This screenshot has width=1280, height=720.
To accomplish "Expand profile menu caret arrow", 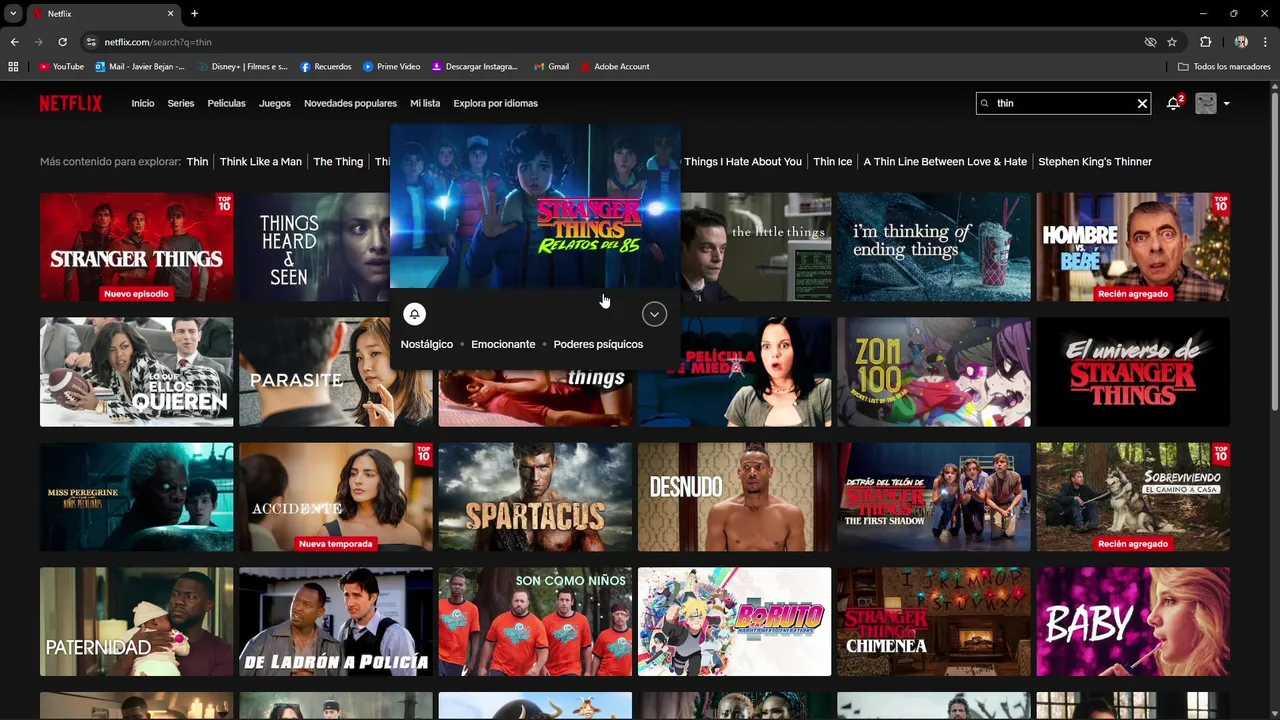I will [1227, 103].
